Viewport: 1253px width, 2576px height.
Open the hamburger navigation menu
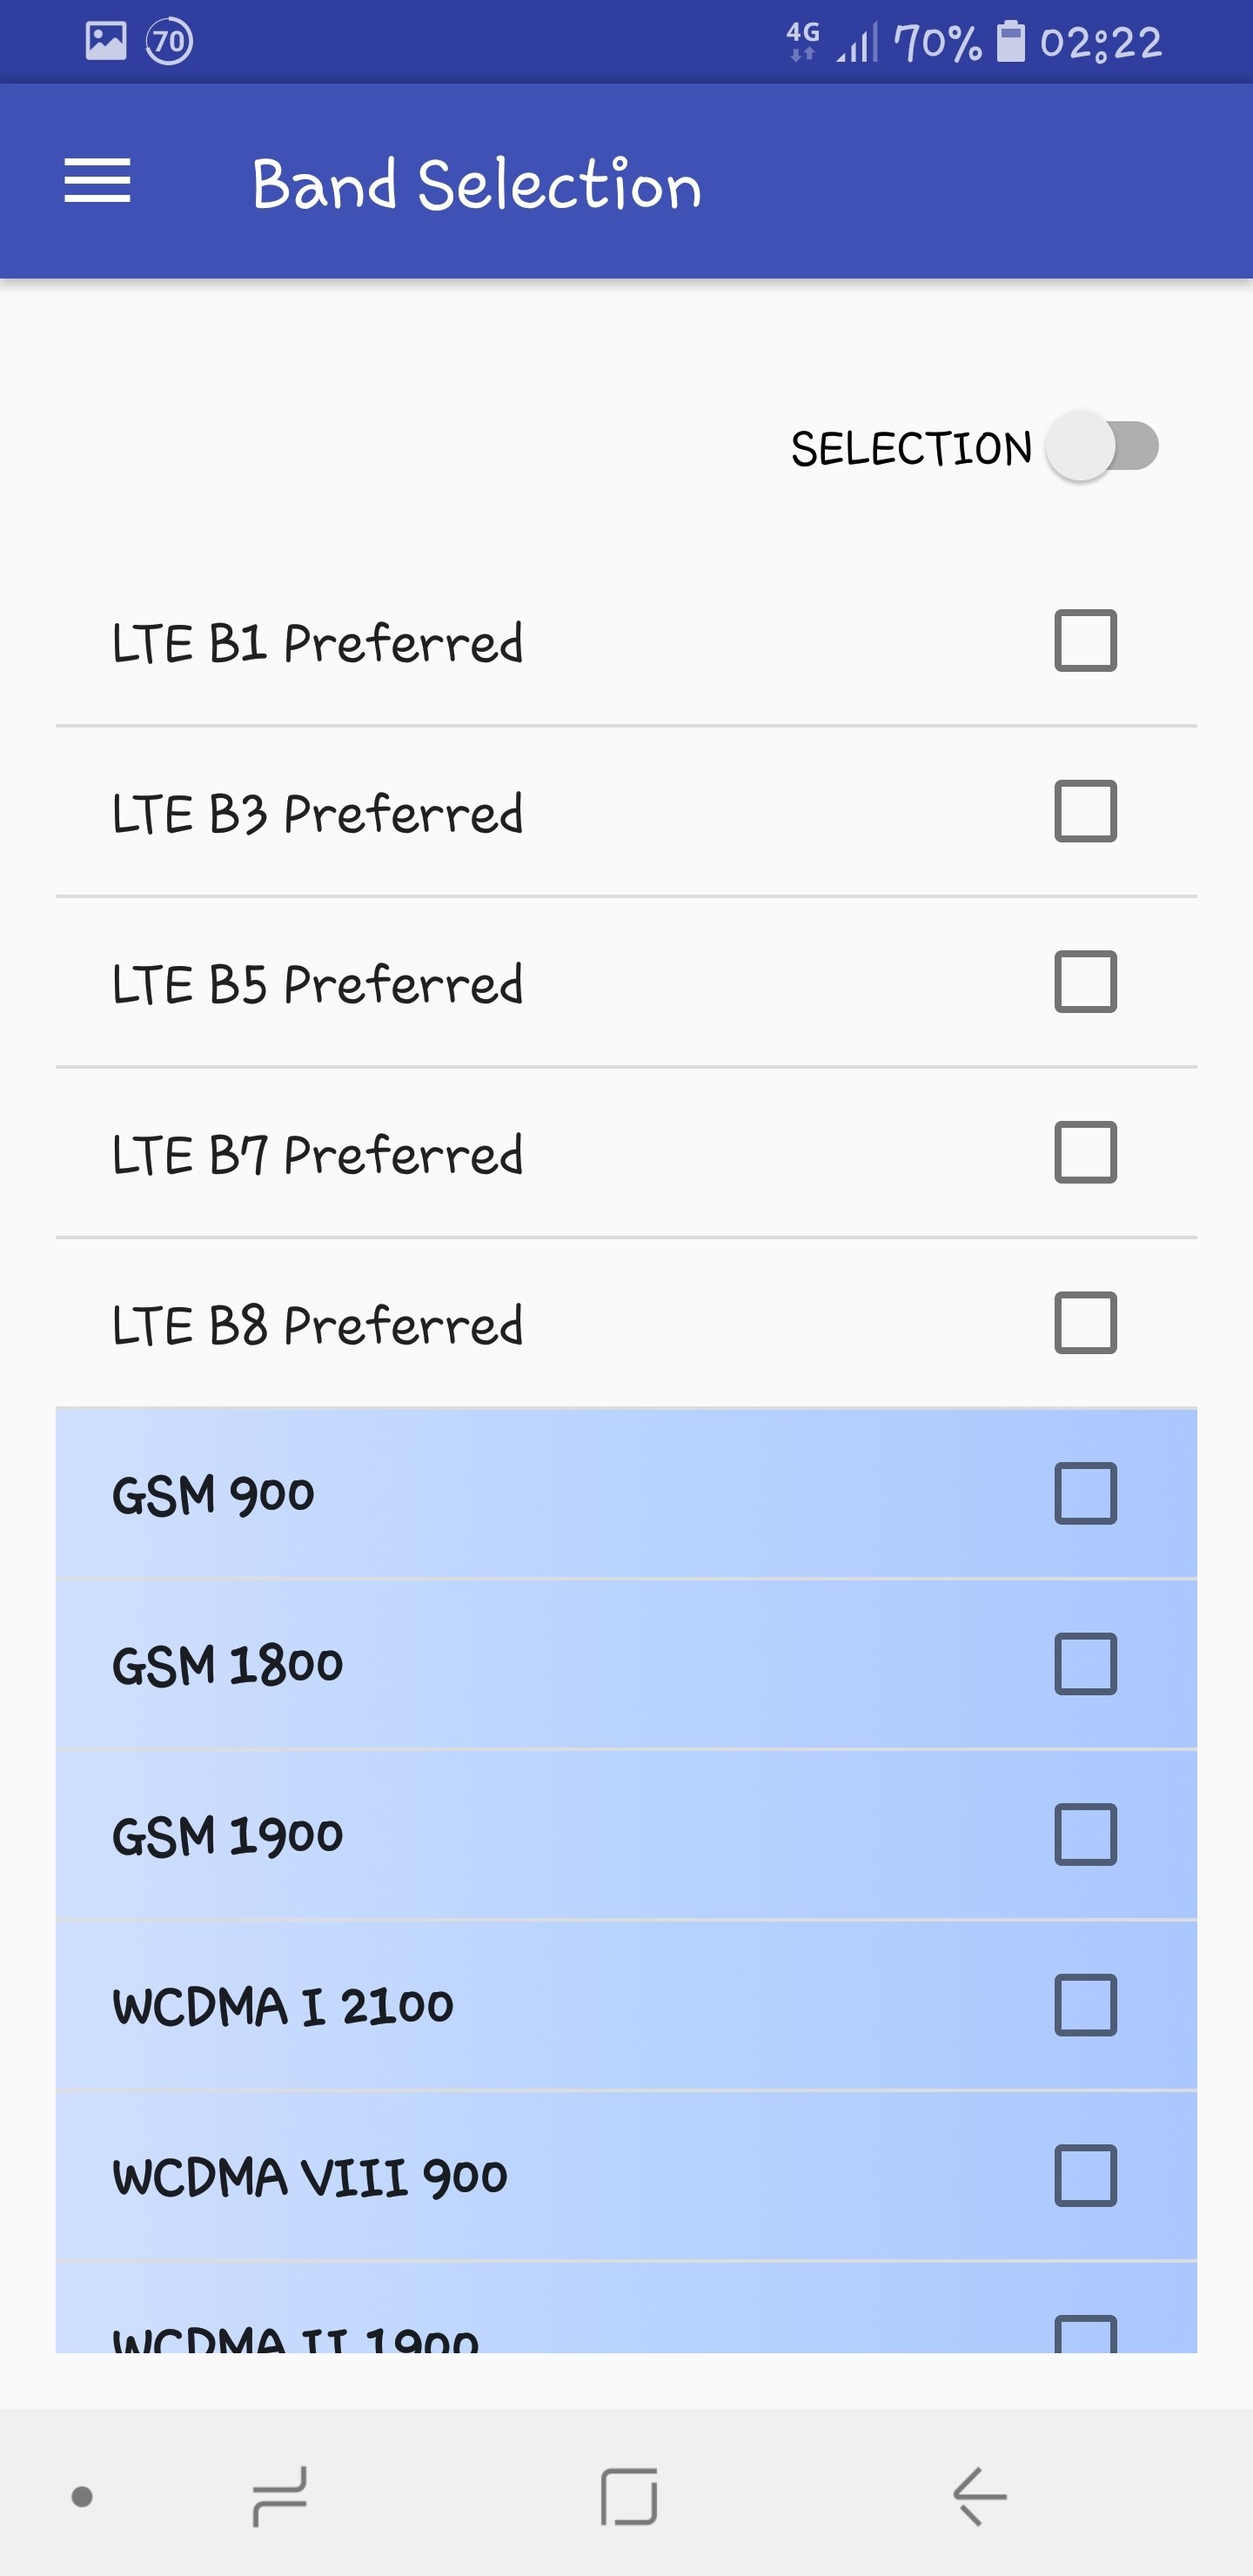point(97,181)
